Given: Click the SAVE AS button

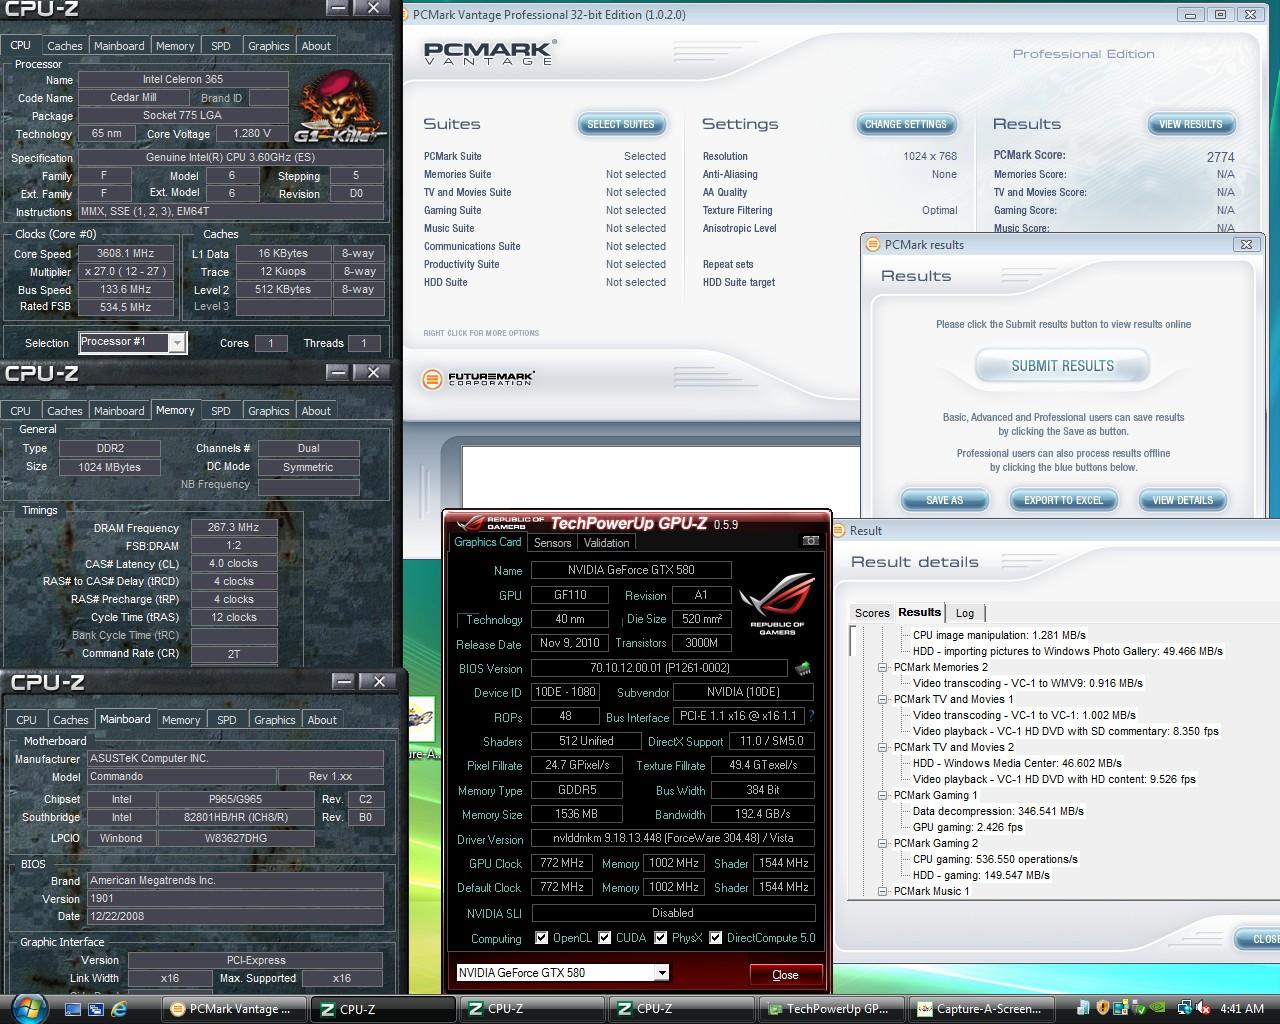Looking at the screenshot, I should [945, 500].
